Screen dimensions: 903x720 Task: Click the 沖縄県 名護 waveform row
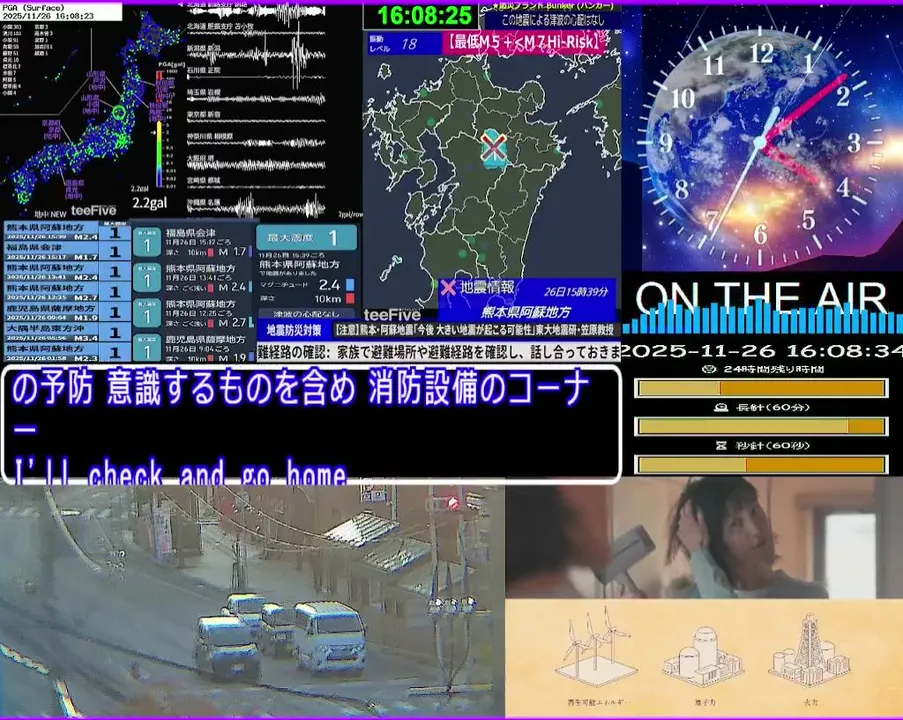point(256,207)
